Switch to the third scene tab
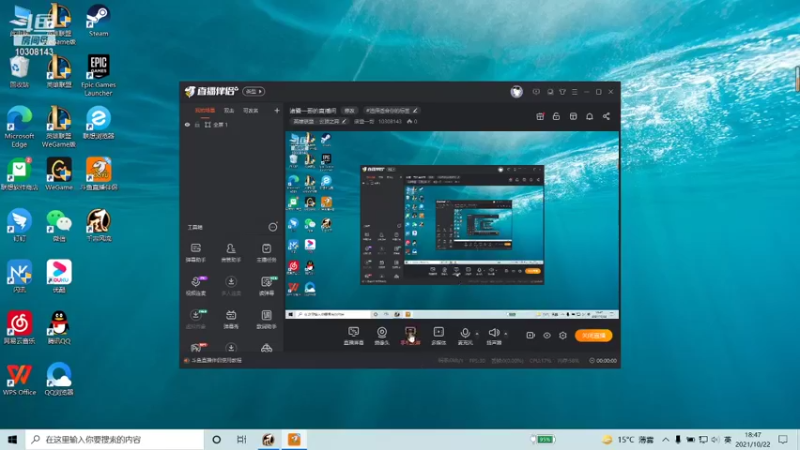The image size is (800, 450). 251,110
